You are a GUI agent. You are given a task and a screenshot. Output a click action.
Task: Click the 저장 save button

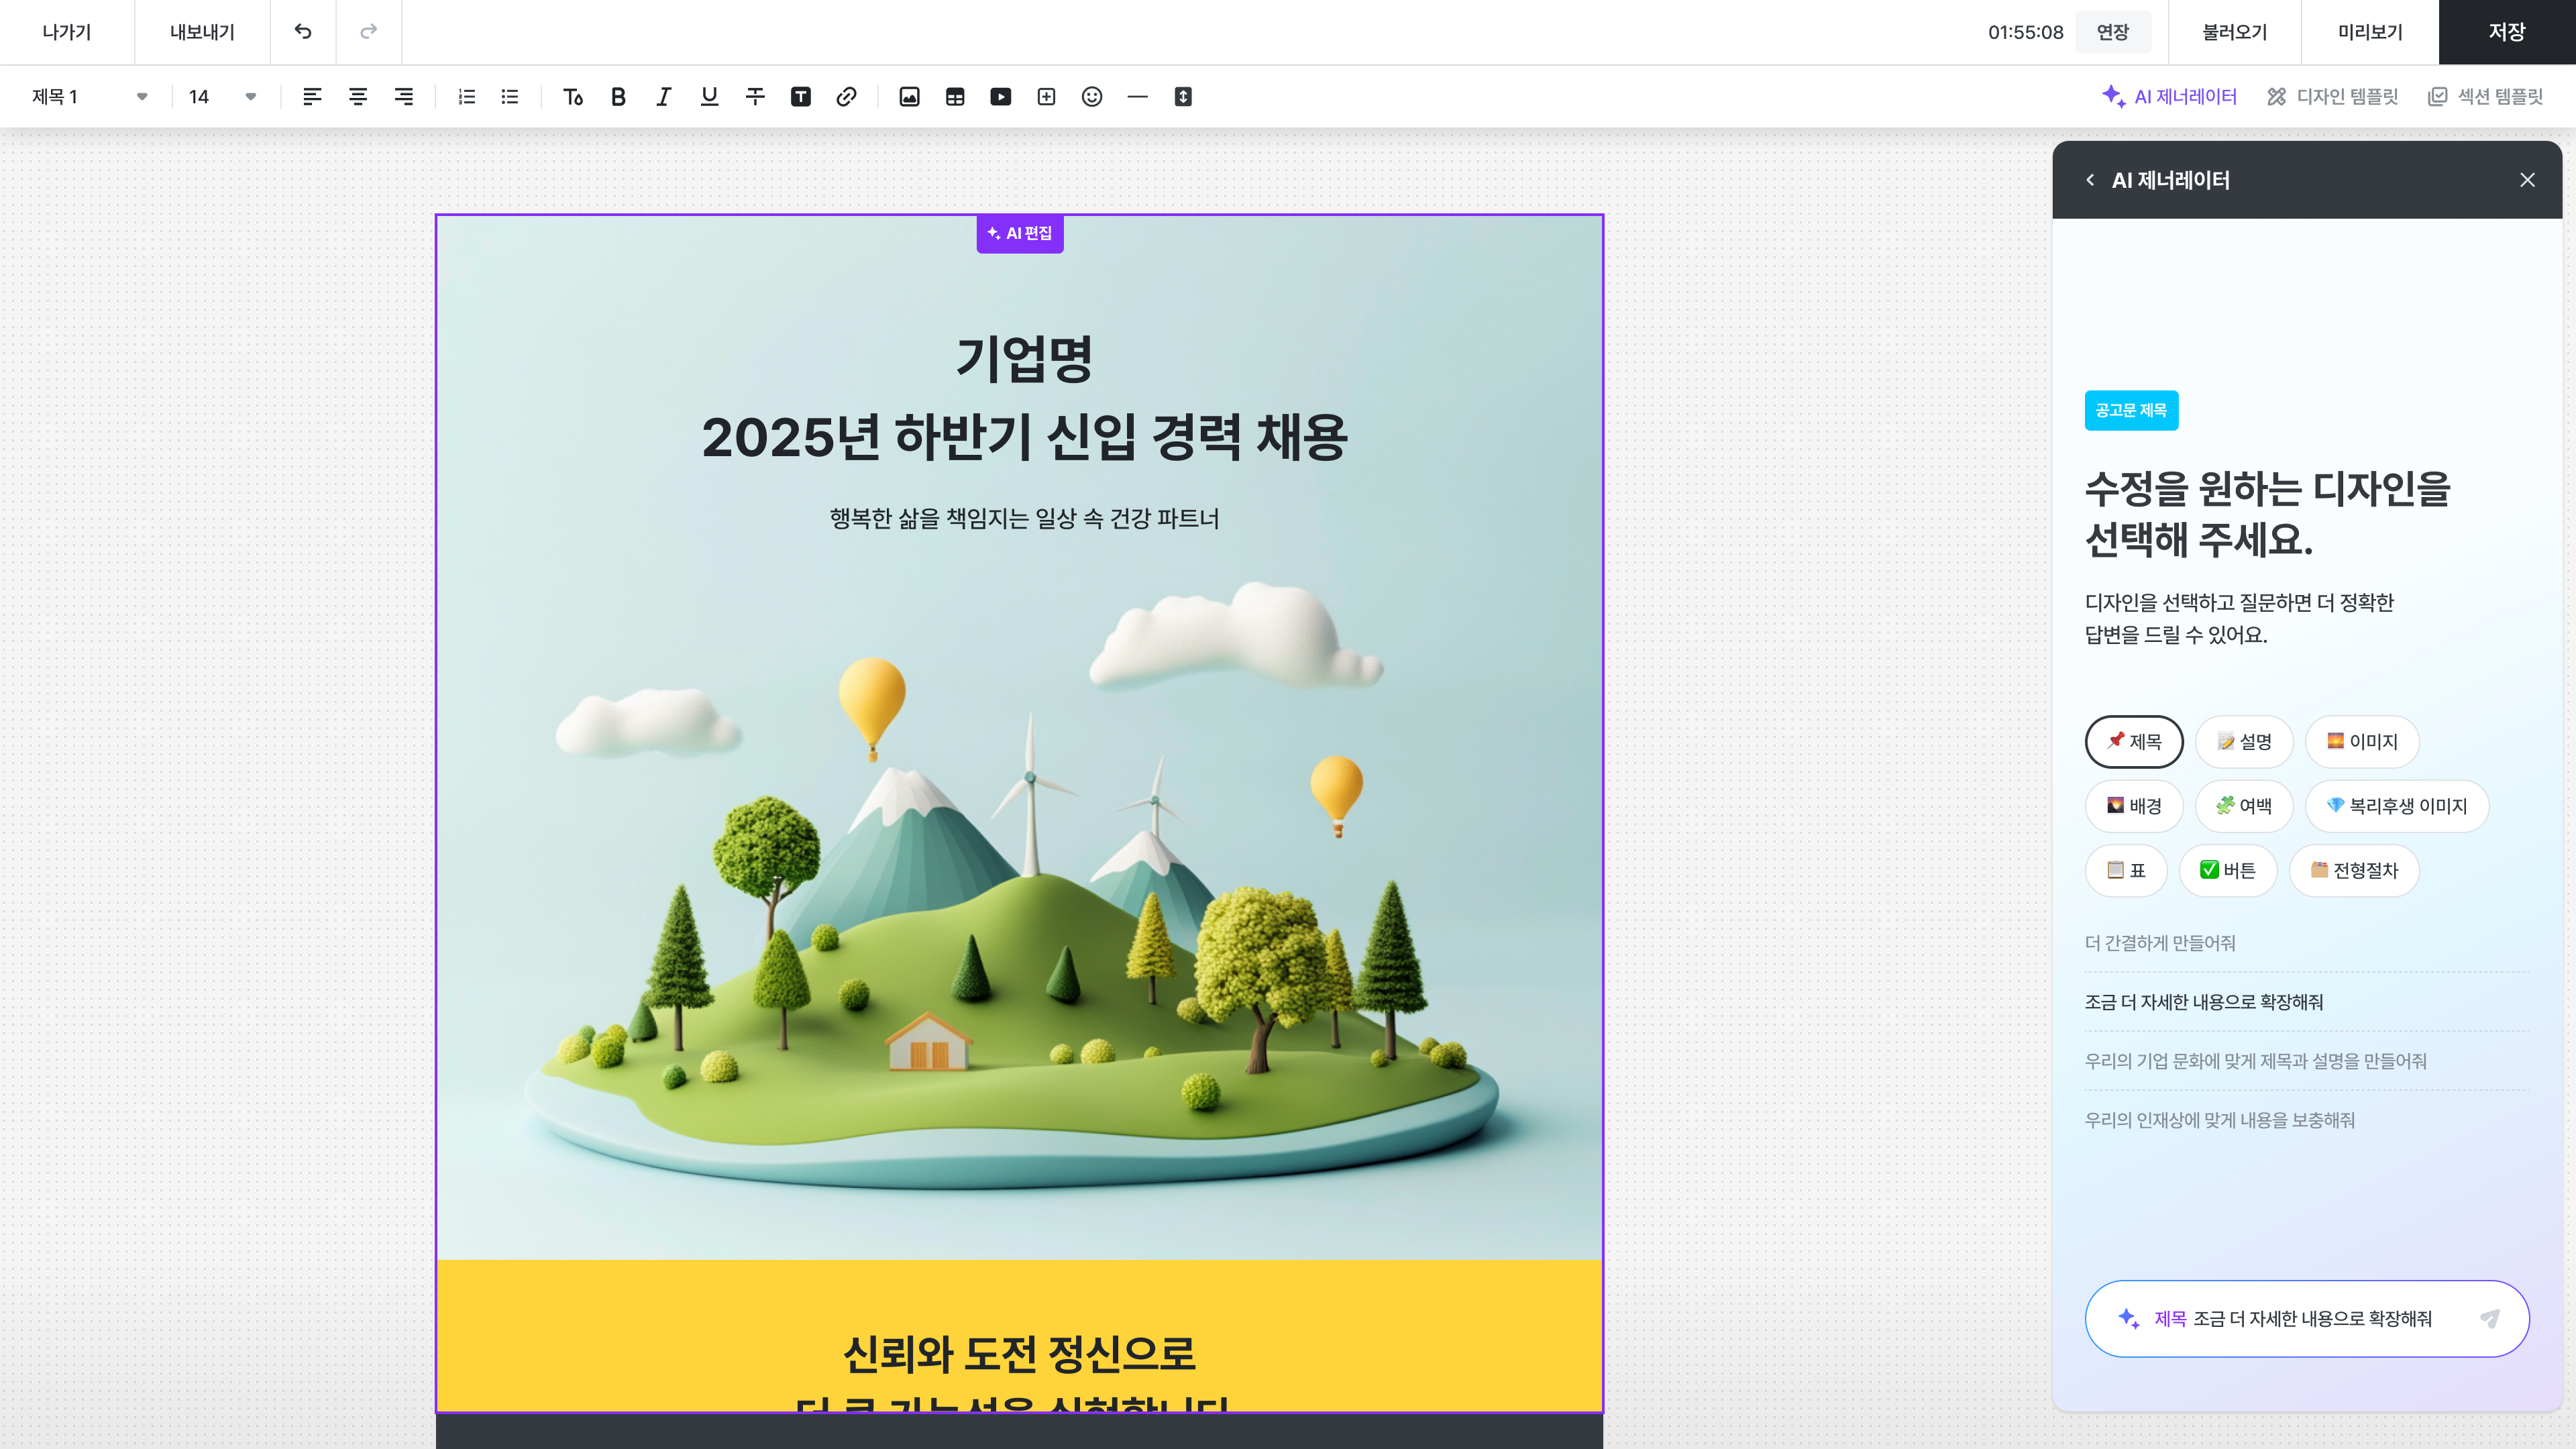click(x=2505, y=31)
